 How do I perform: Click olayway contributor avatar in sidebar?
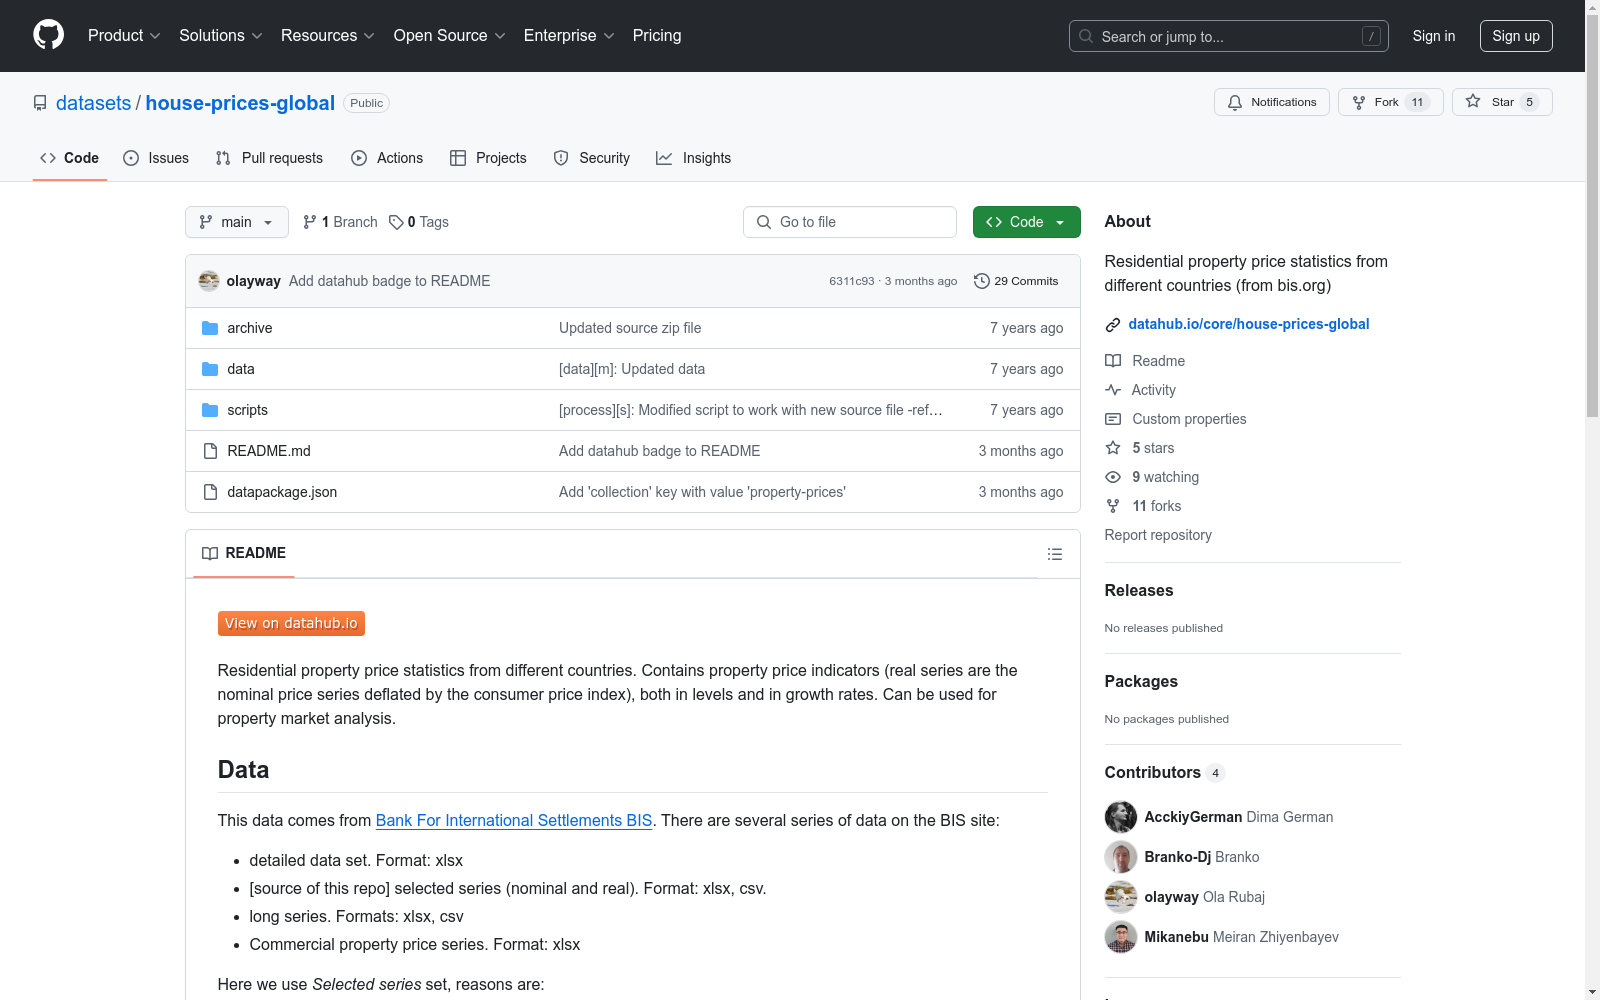click(1121, 897)
